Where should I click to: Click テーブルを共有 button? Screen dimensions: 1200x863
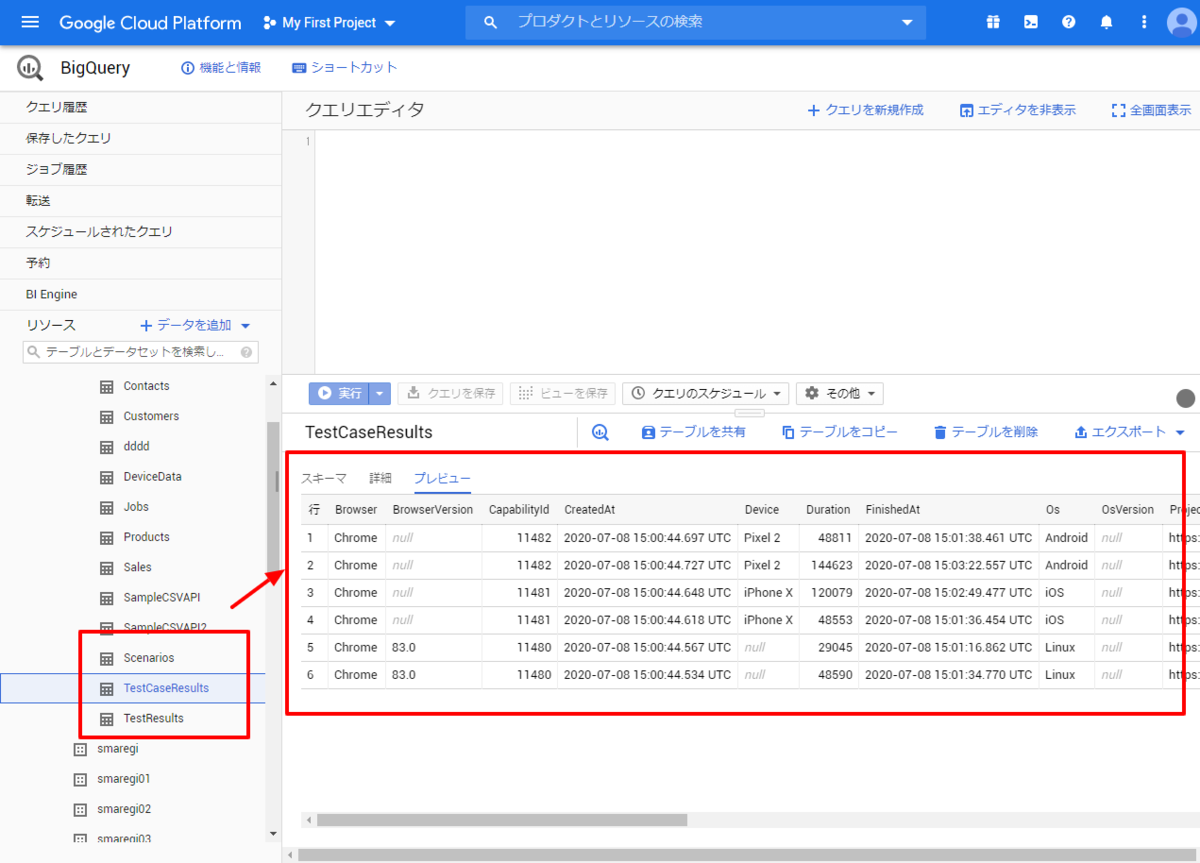(693, 432)
